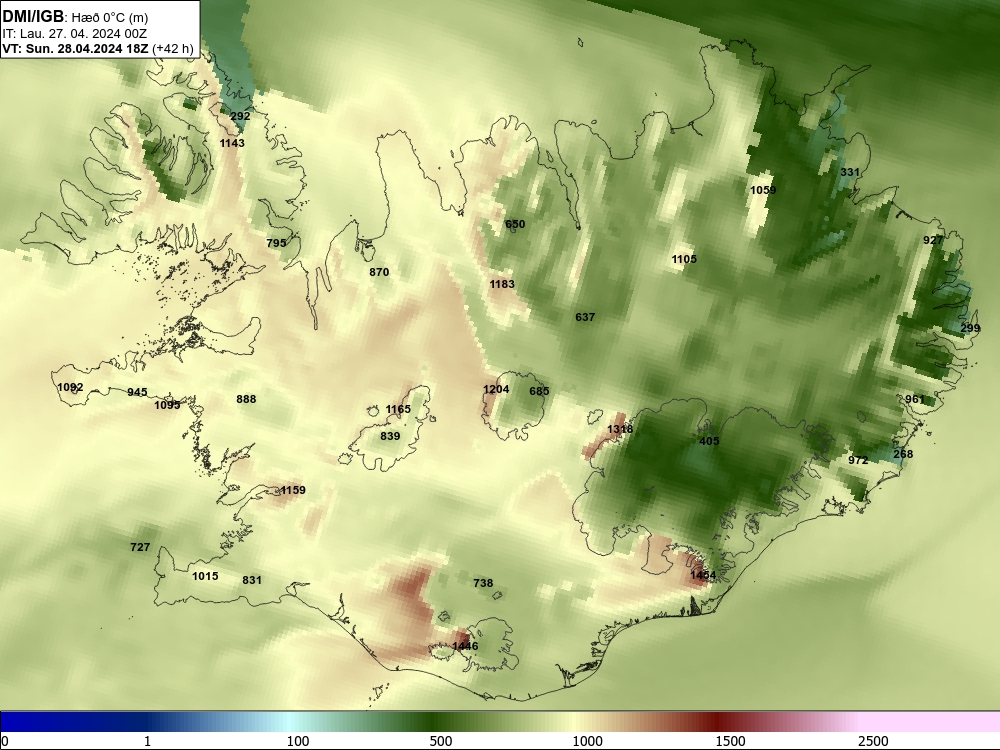Screen dimensions: 1000x750
Task: Select the 1446 label in the south
Action: click(465, 646)
